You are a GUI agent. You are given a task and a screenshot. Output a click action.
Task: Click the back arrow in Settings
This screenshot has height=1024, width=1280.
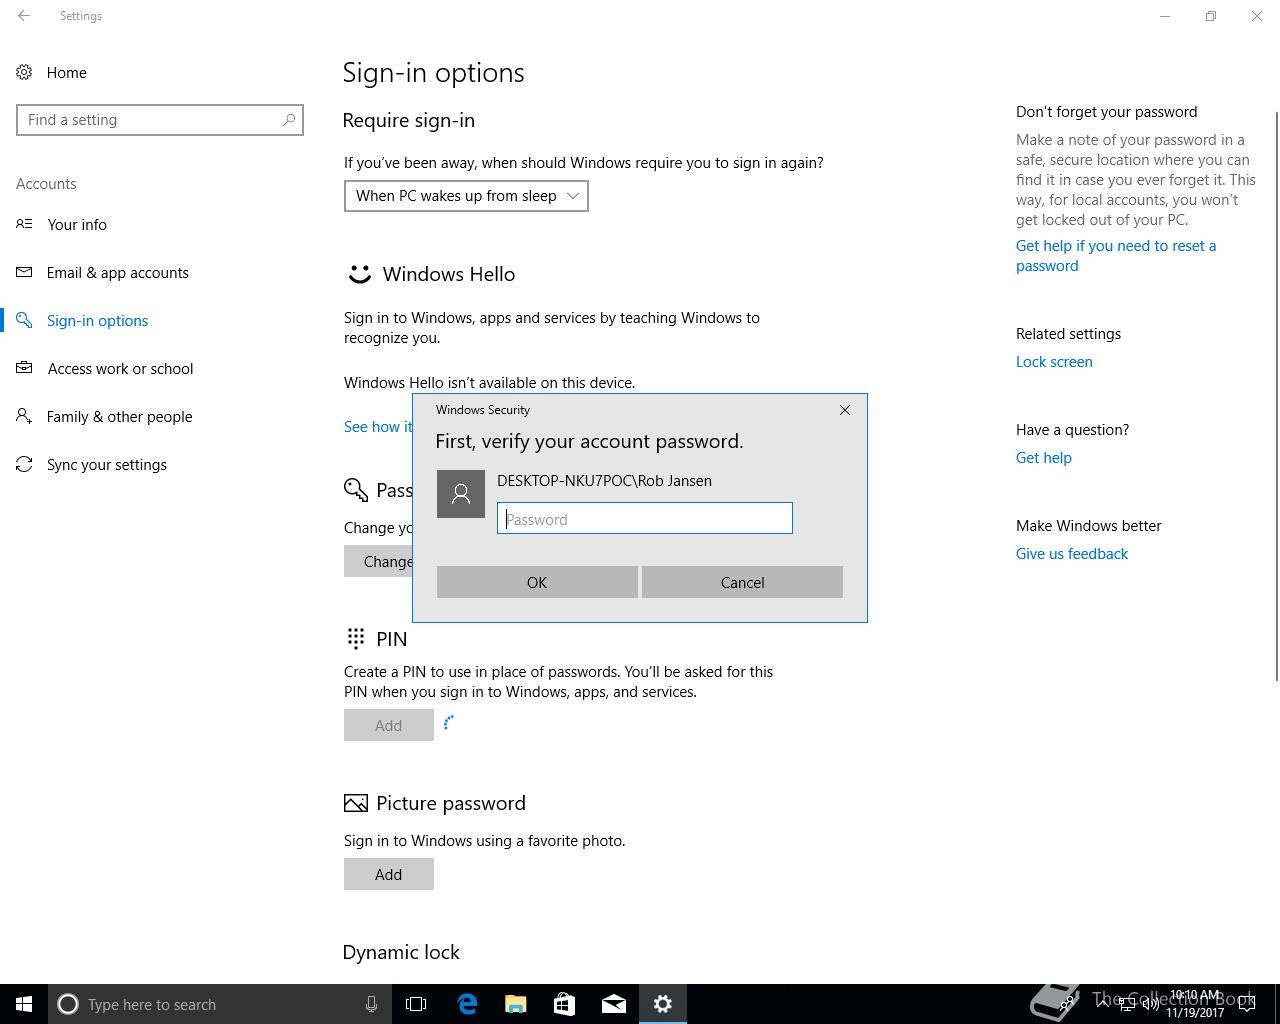coord(24,16)
